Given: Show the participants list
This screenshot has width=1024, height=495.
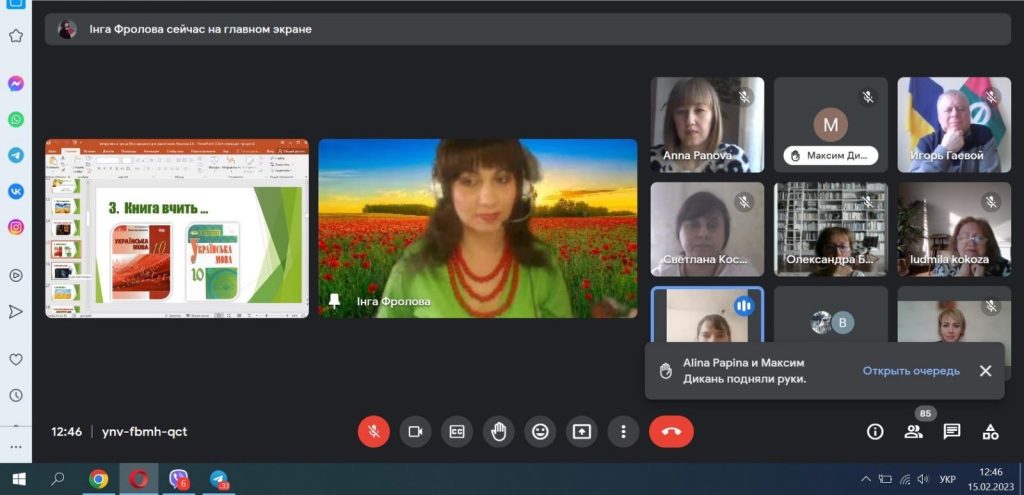Looking at the screenshot, I should coord(913,431).
